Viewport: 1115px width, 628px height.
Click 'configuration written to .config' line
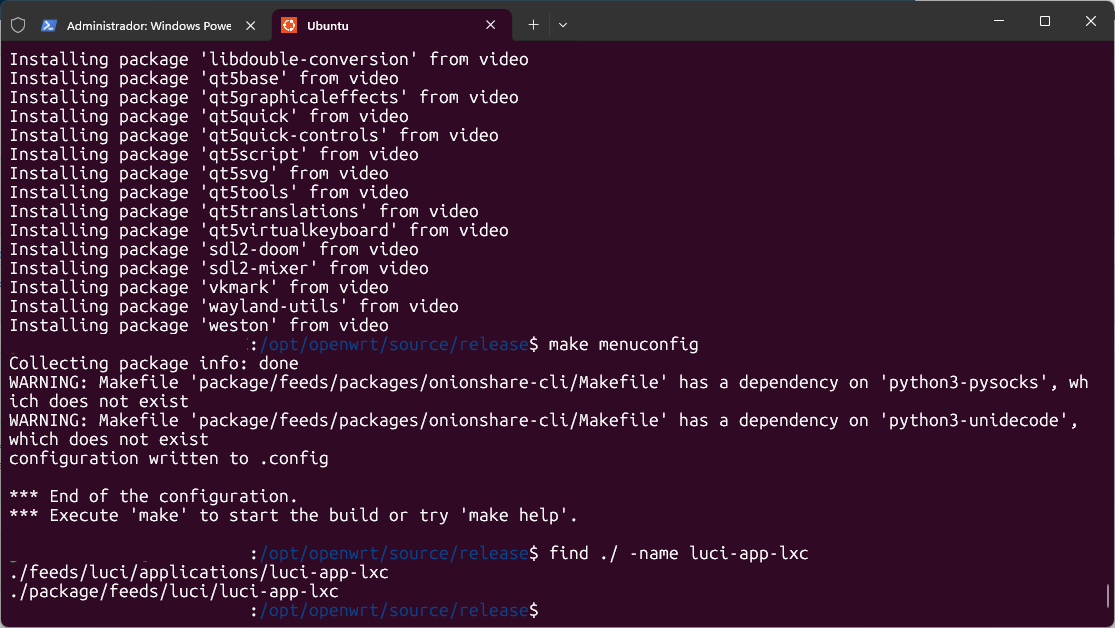[169, 459]
